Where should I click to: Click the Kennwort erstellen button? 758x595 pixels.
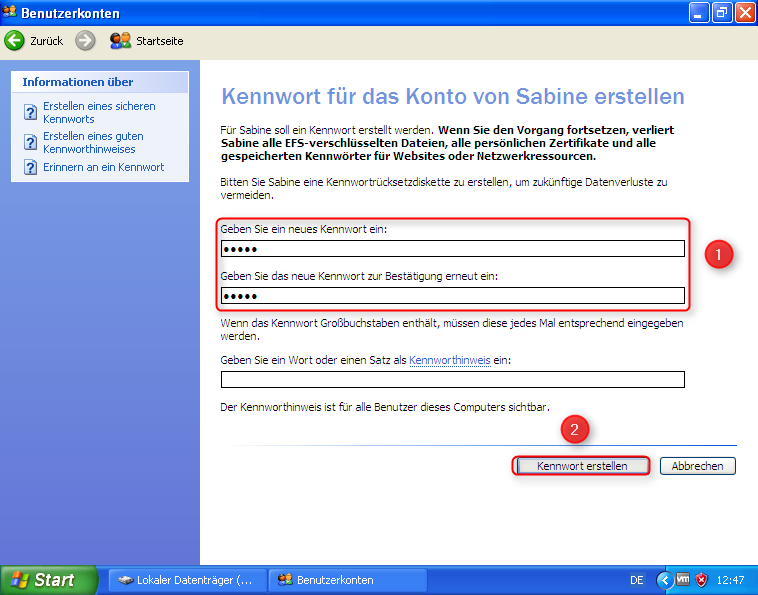click(582, 466)
